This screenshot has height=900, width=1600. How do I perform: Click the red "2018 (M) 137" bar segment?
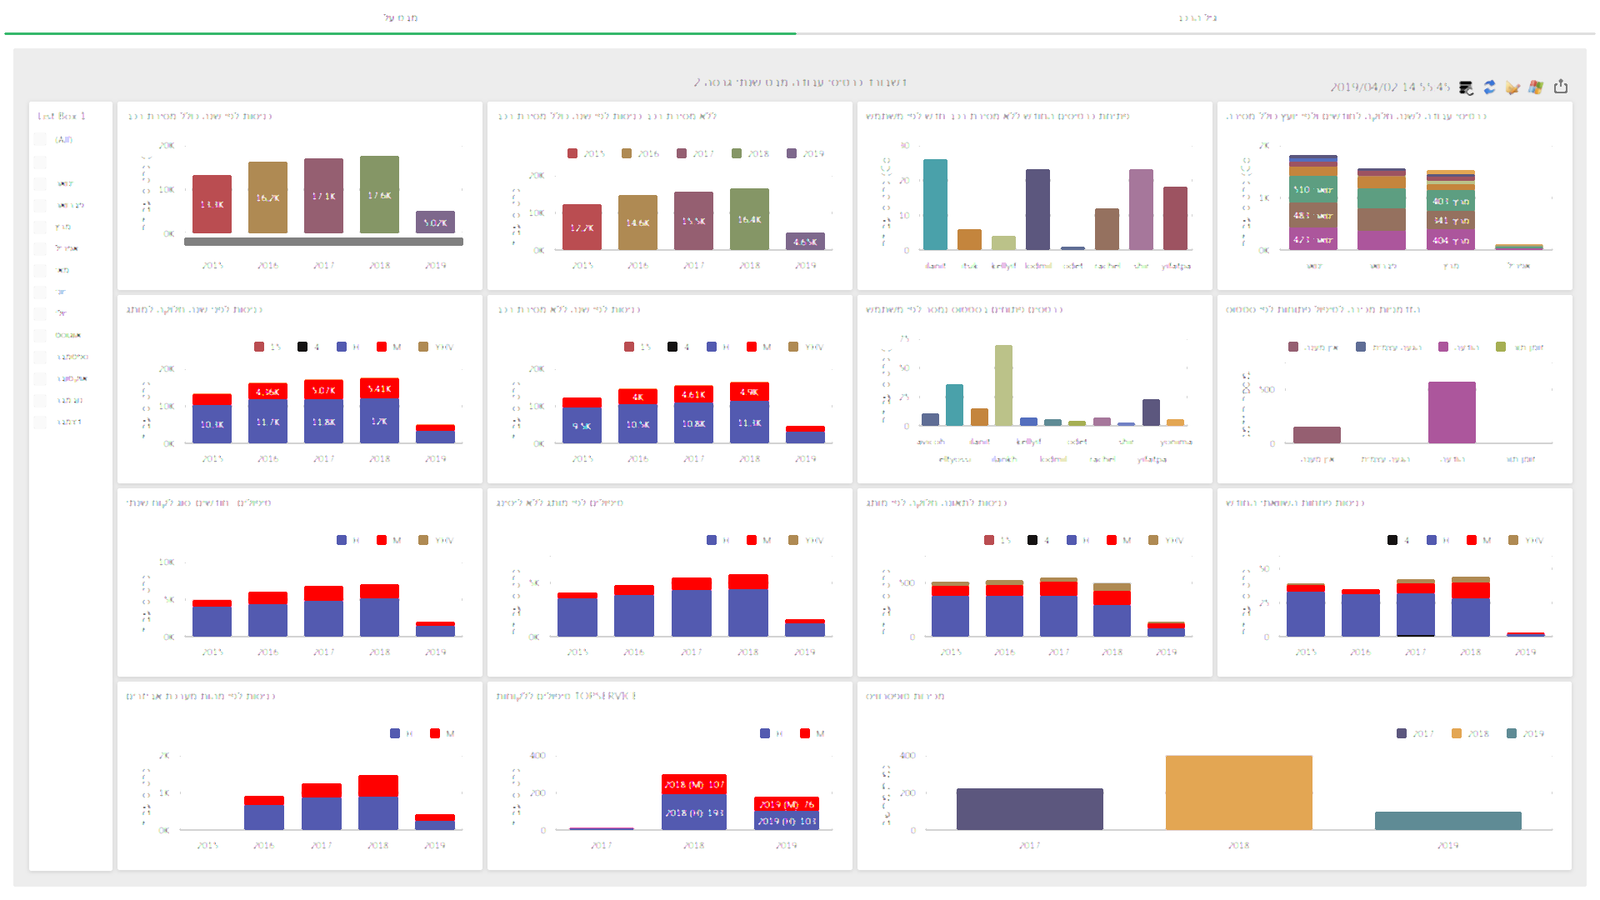tap(694, 784)
